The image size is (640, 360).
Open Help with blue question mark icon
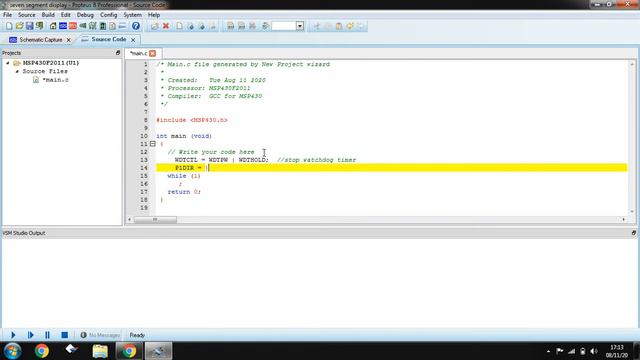(136, 26)
